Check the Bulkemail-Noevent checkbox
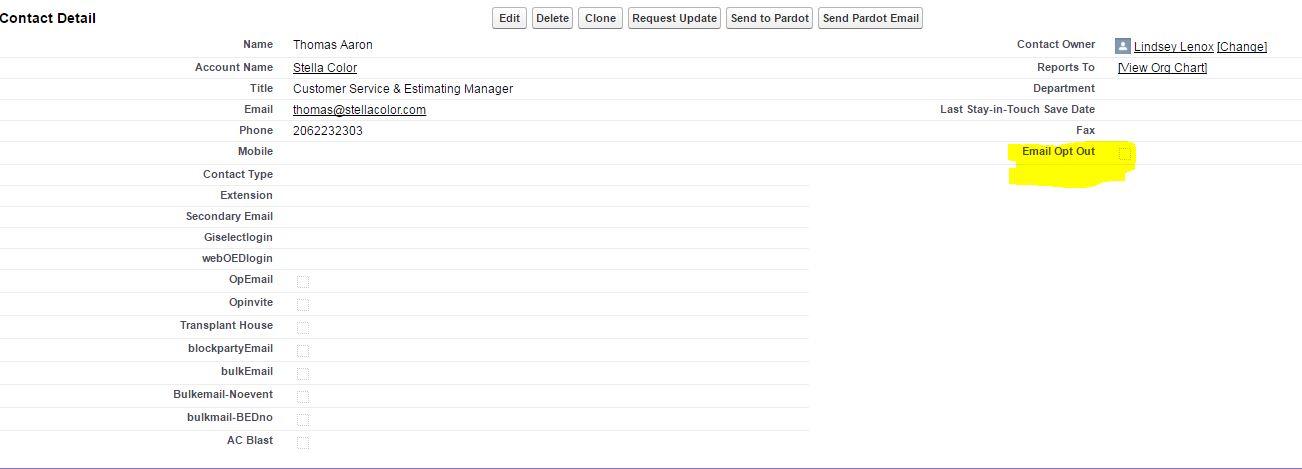This screenshot has height=469, width=1302. coord(303,397)
